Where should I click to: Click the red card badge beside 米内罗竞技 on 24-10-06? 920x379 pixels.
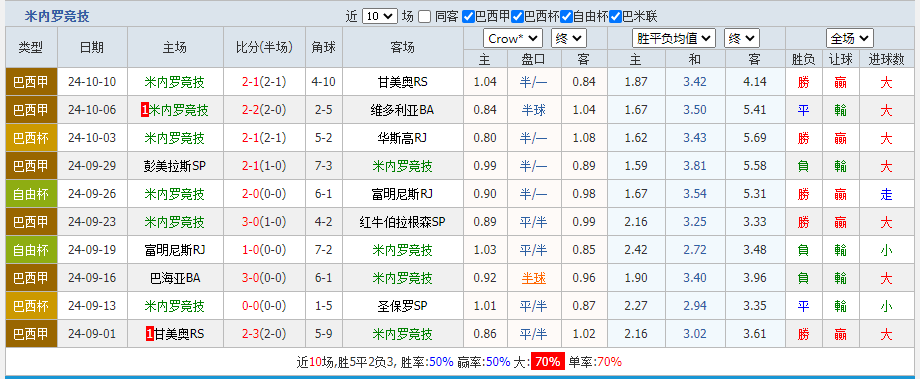point(145,110)
